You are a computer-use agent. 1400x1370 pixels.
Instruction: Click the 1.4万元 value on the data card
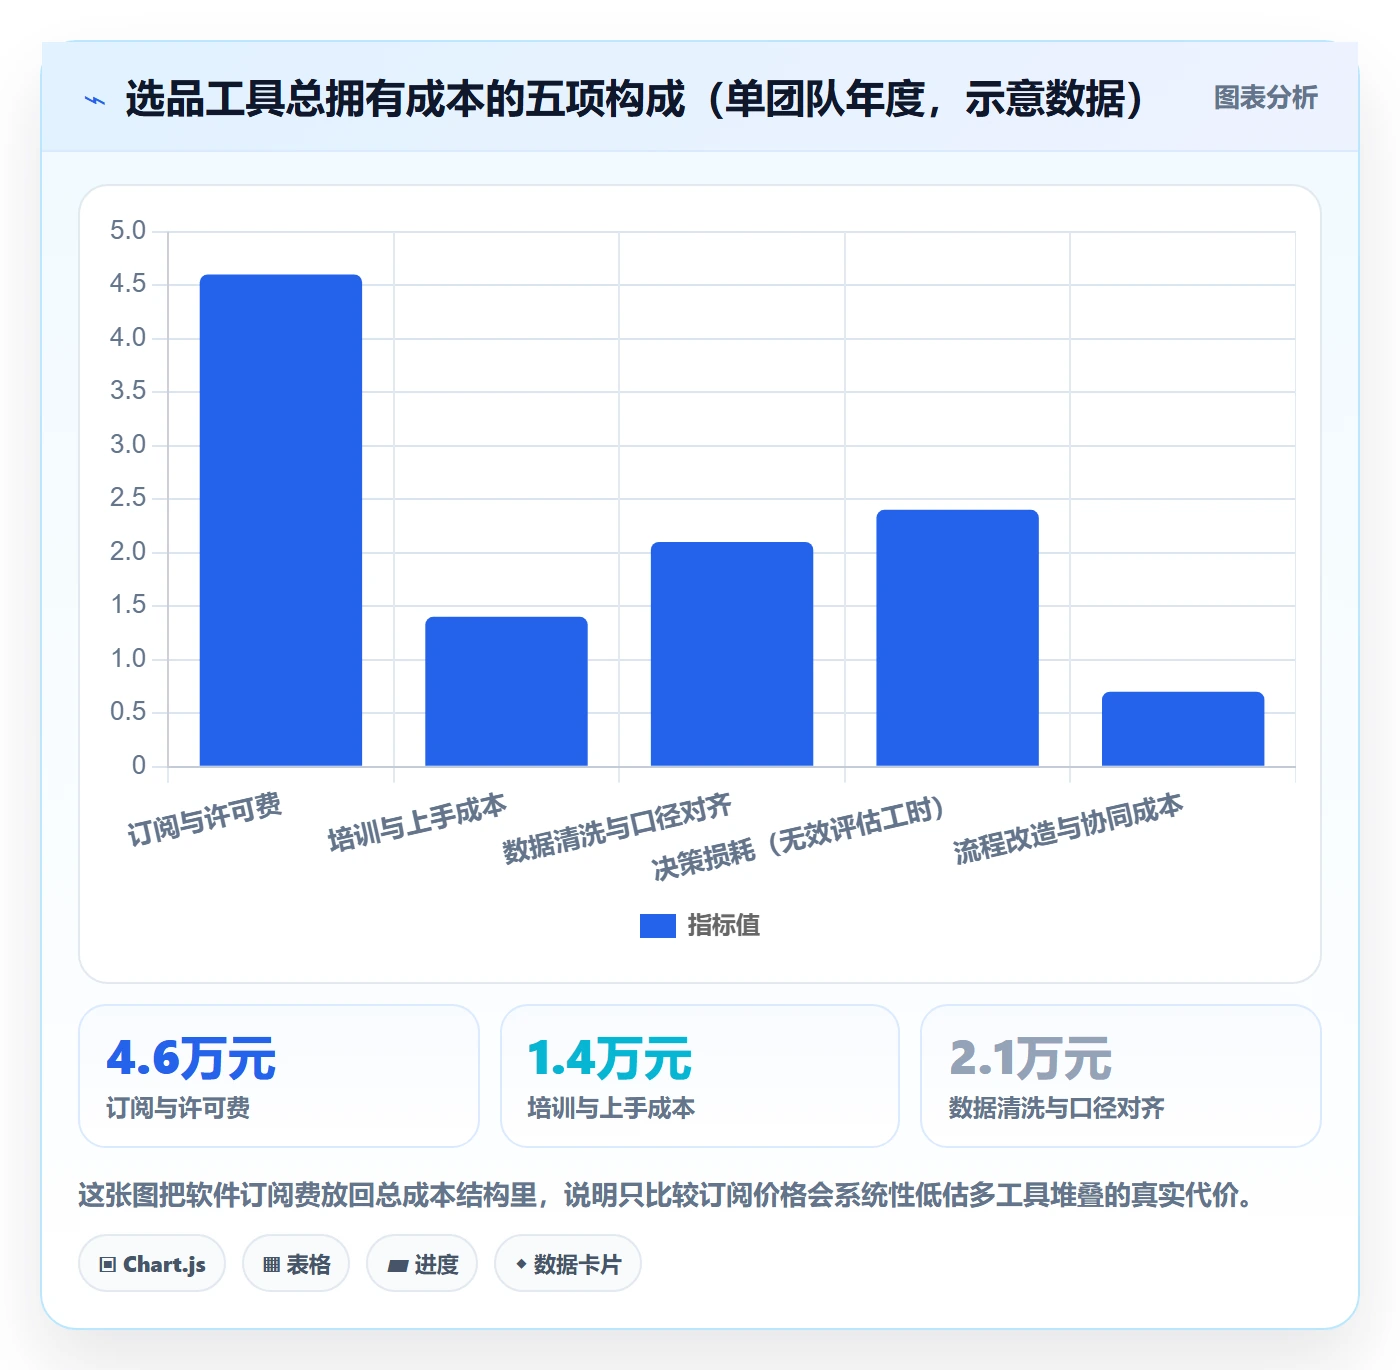click(x=610, y=1058)
